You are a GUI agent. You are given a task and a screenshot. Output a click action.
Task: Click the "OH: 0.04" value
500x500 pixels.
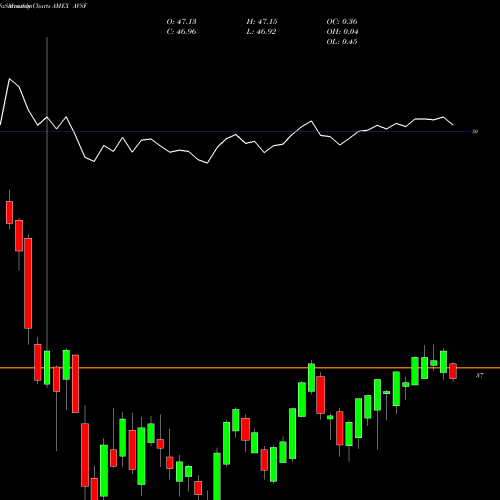click(342, 32)
